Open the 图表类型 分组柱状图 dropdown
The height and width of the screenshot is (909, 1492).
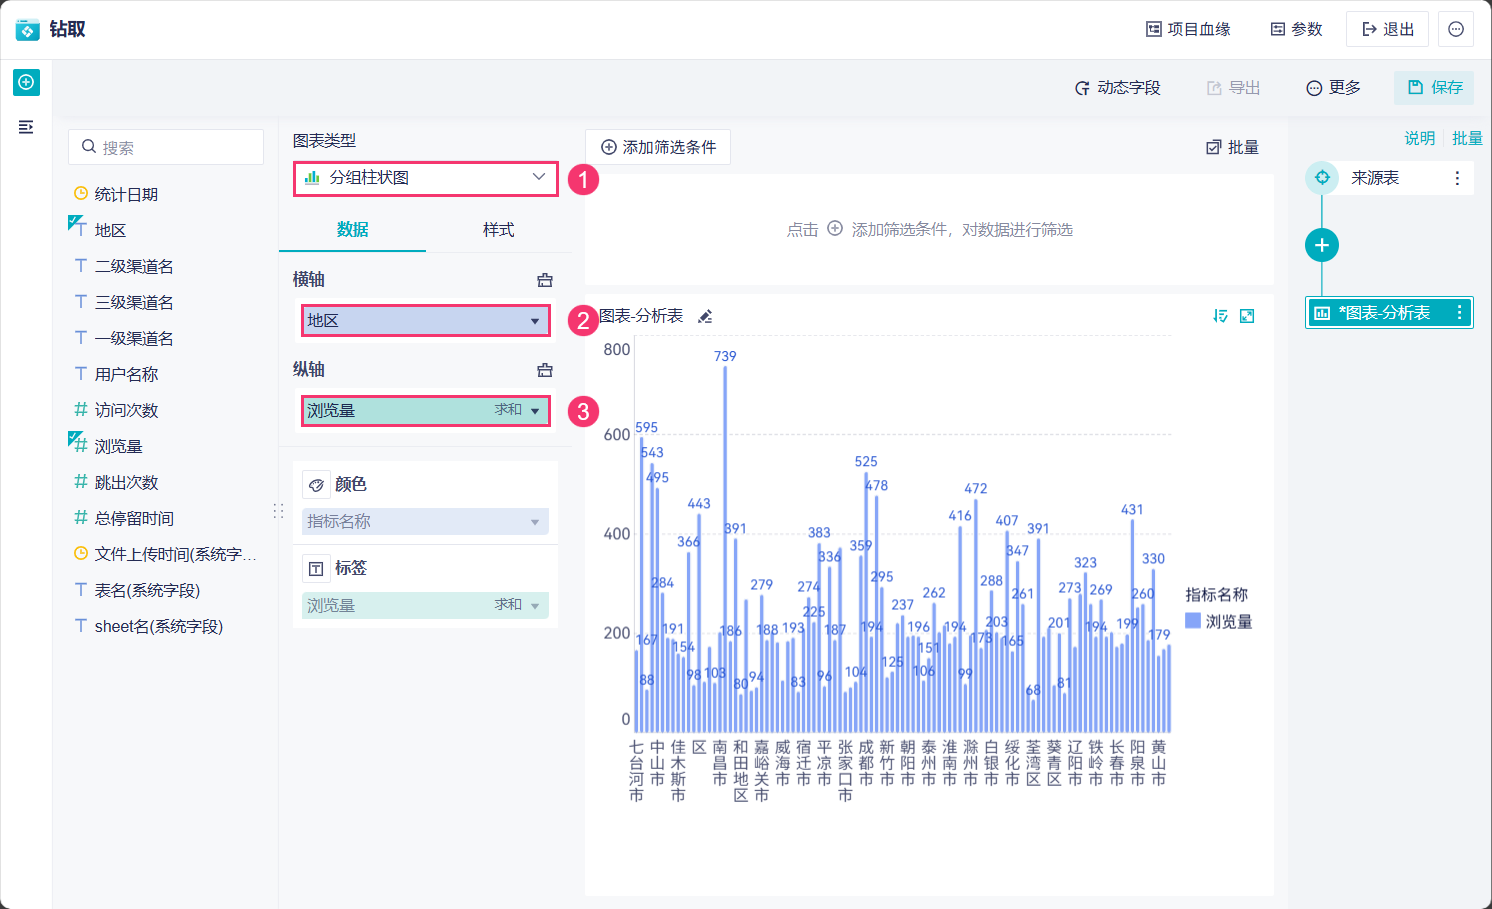coord(426,178)
